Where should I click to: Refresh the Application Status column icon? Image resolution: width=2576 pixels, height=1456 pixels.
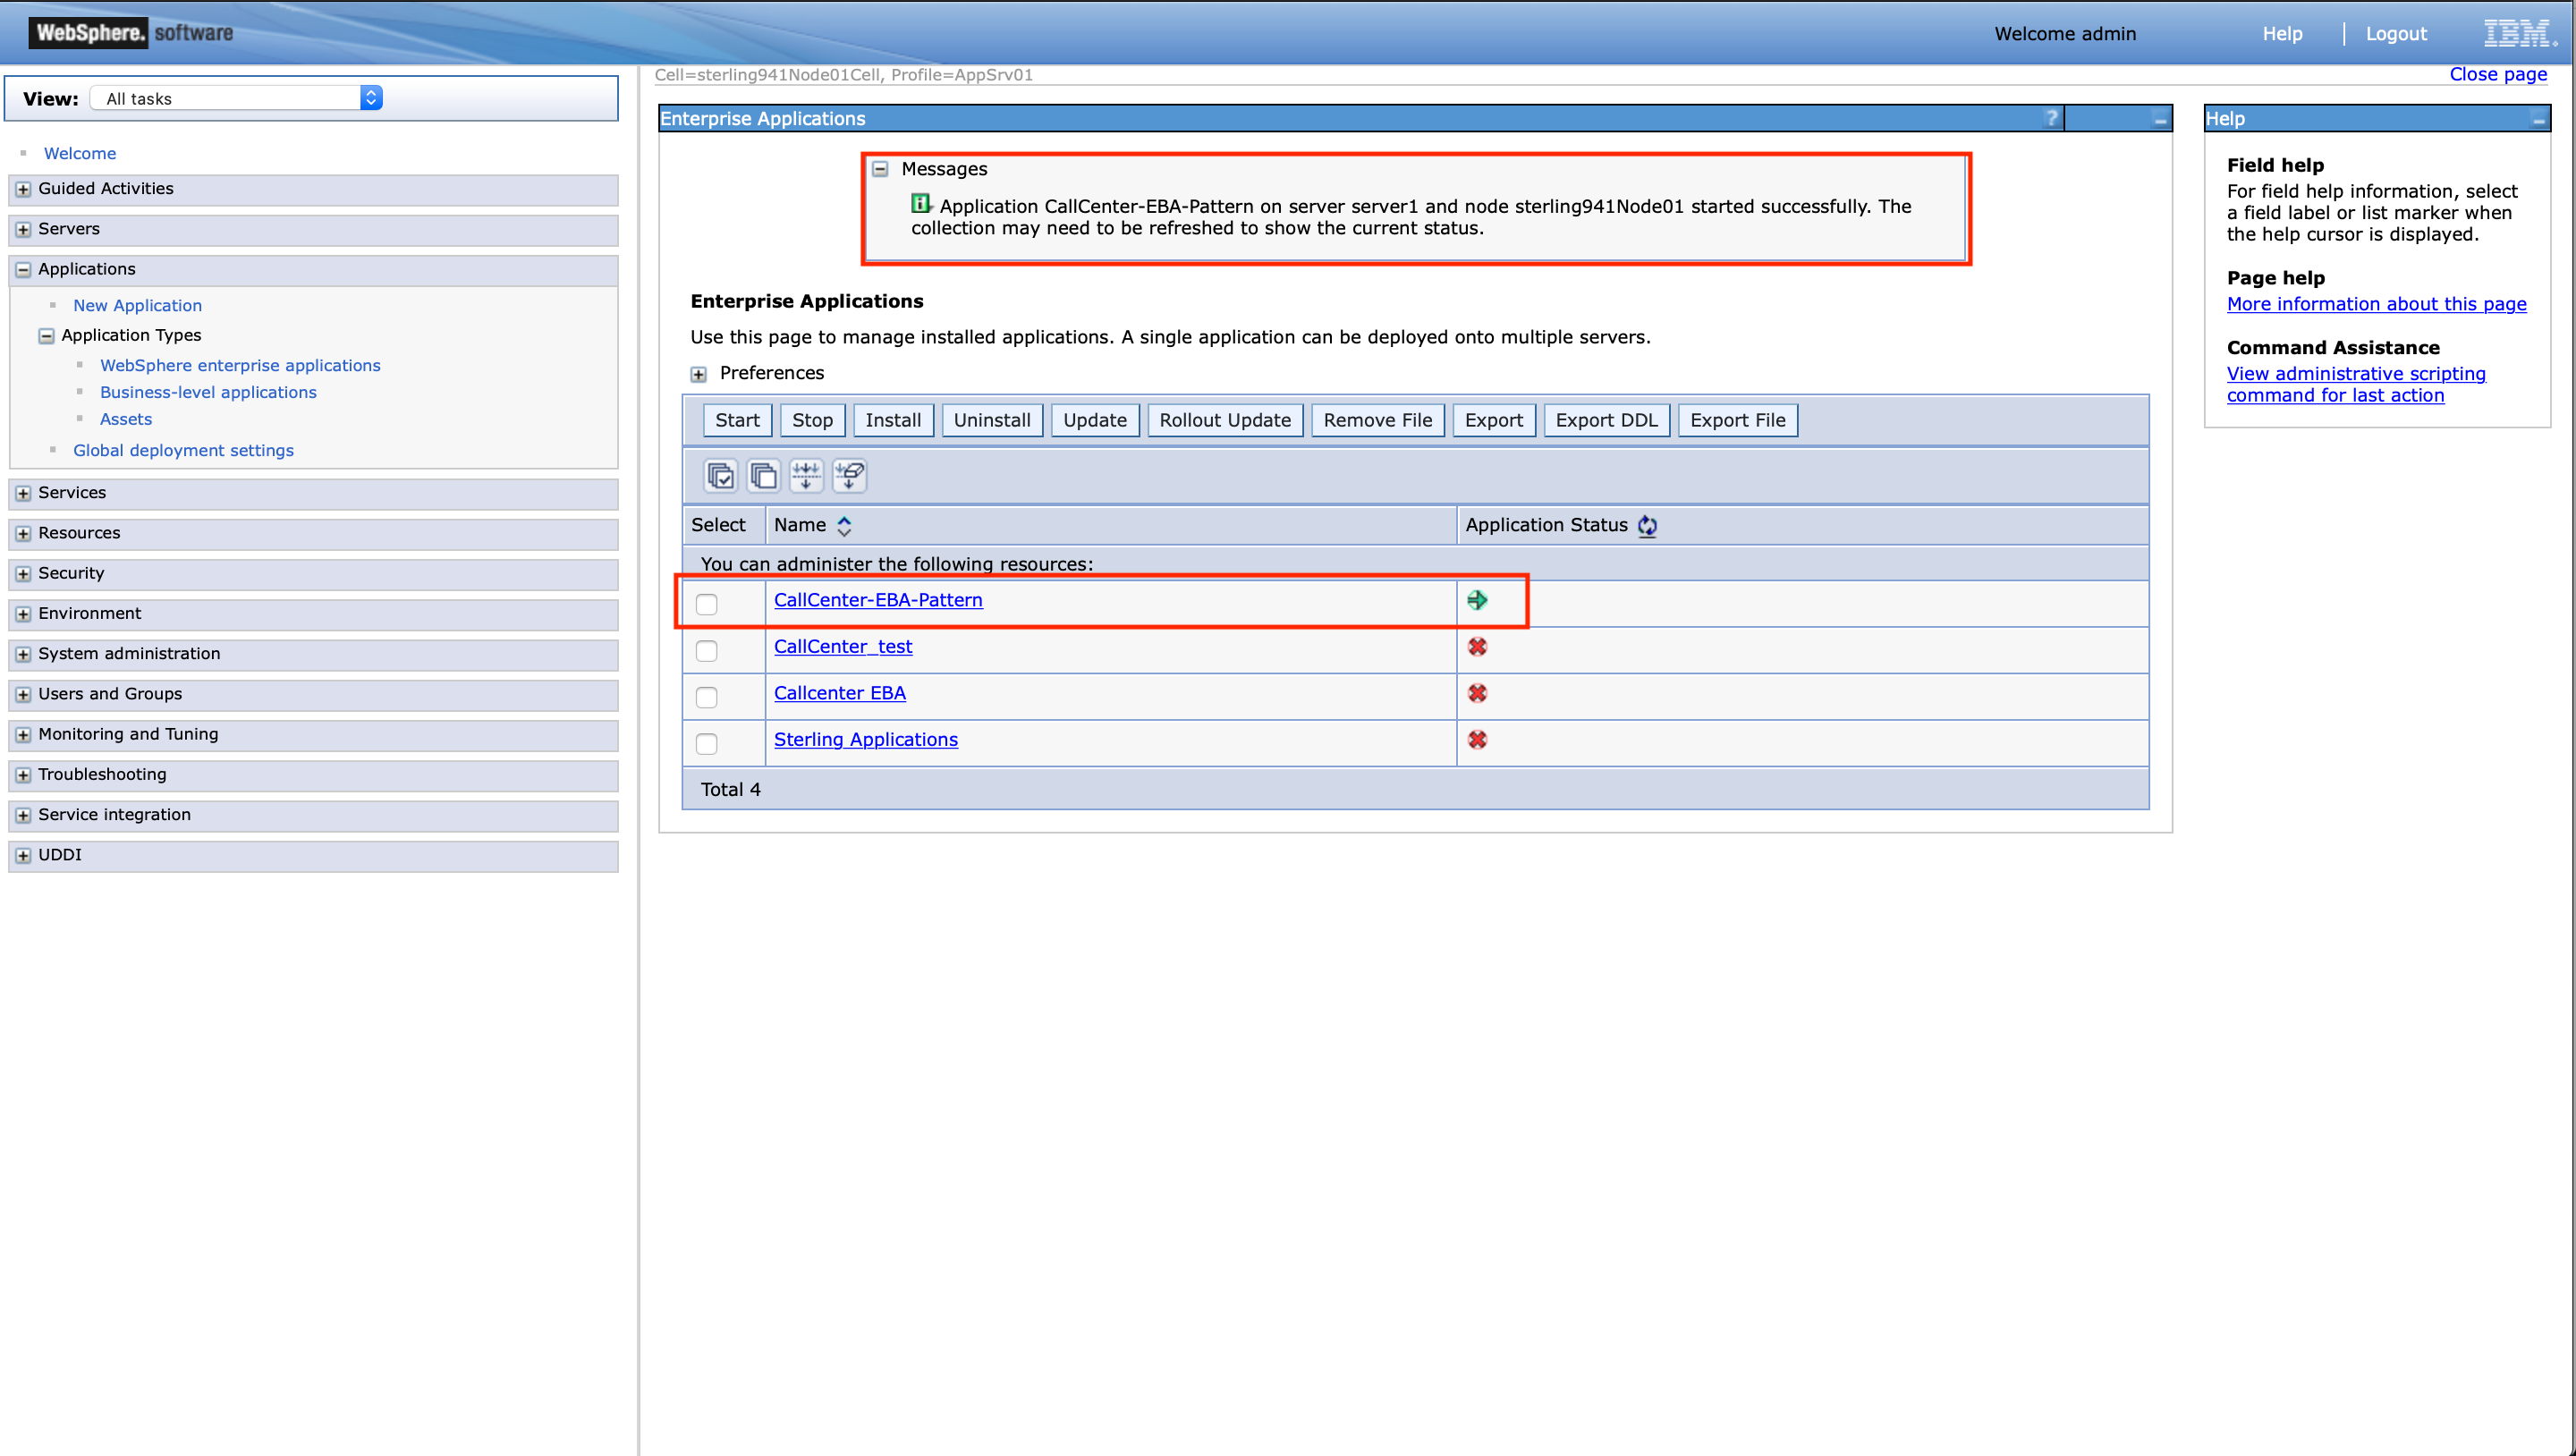point(1648,525)
